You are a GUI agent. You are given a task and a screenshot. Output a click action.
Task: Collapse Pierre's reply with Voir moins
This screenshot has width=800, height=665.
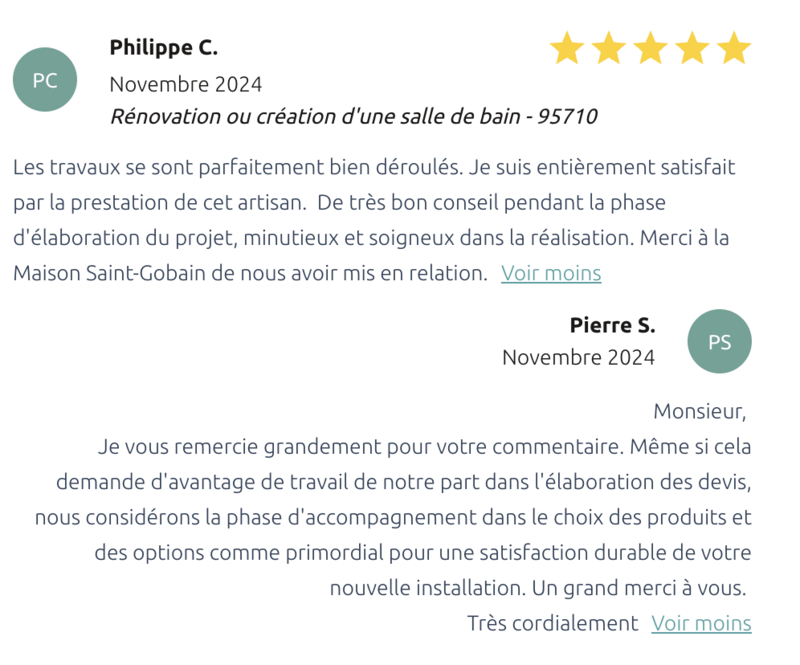pyautogui.click(x=701, y=623)
